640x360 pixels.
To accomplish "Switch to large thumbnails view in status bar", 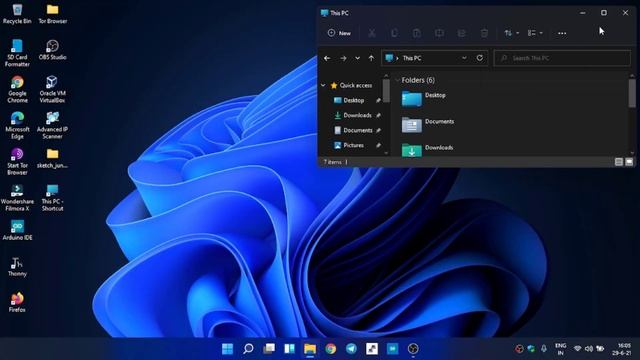I will point(629,162).
